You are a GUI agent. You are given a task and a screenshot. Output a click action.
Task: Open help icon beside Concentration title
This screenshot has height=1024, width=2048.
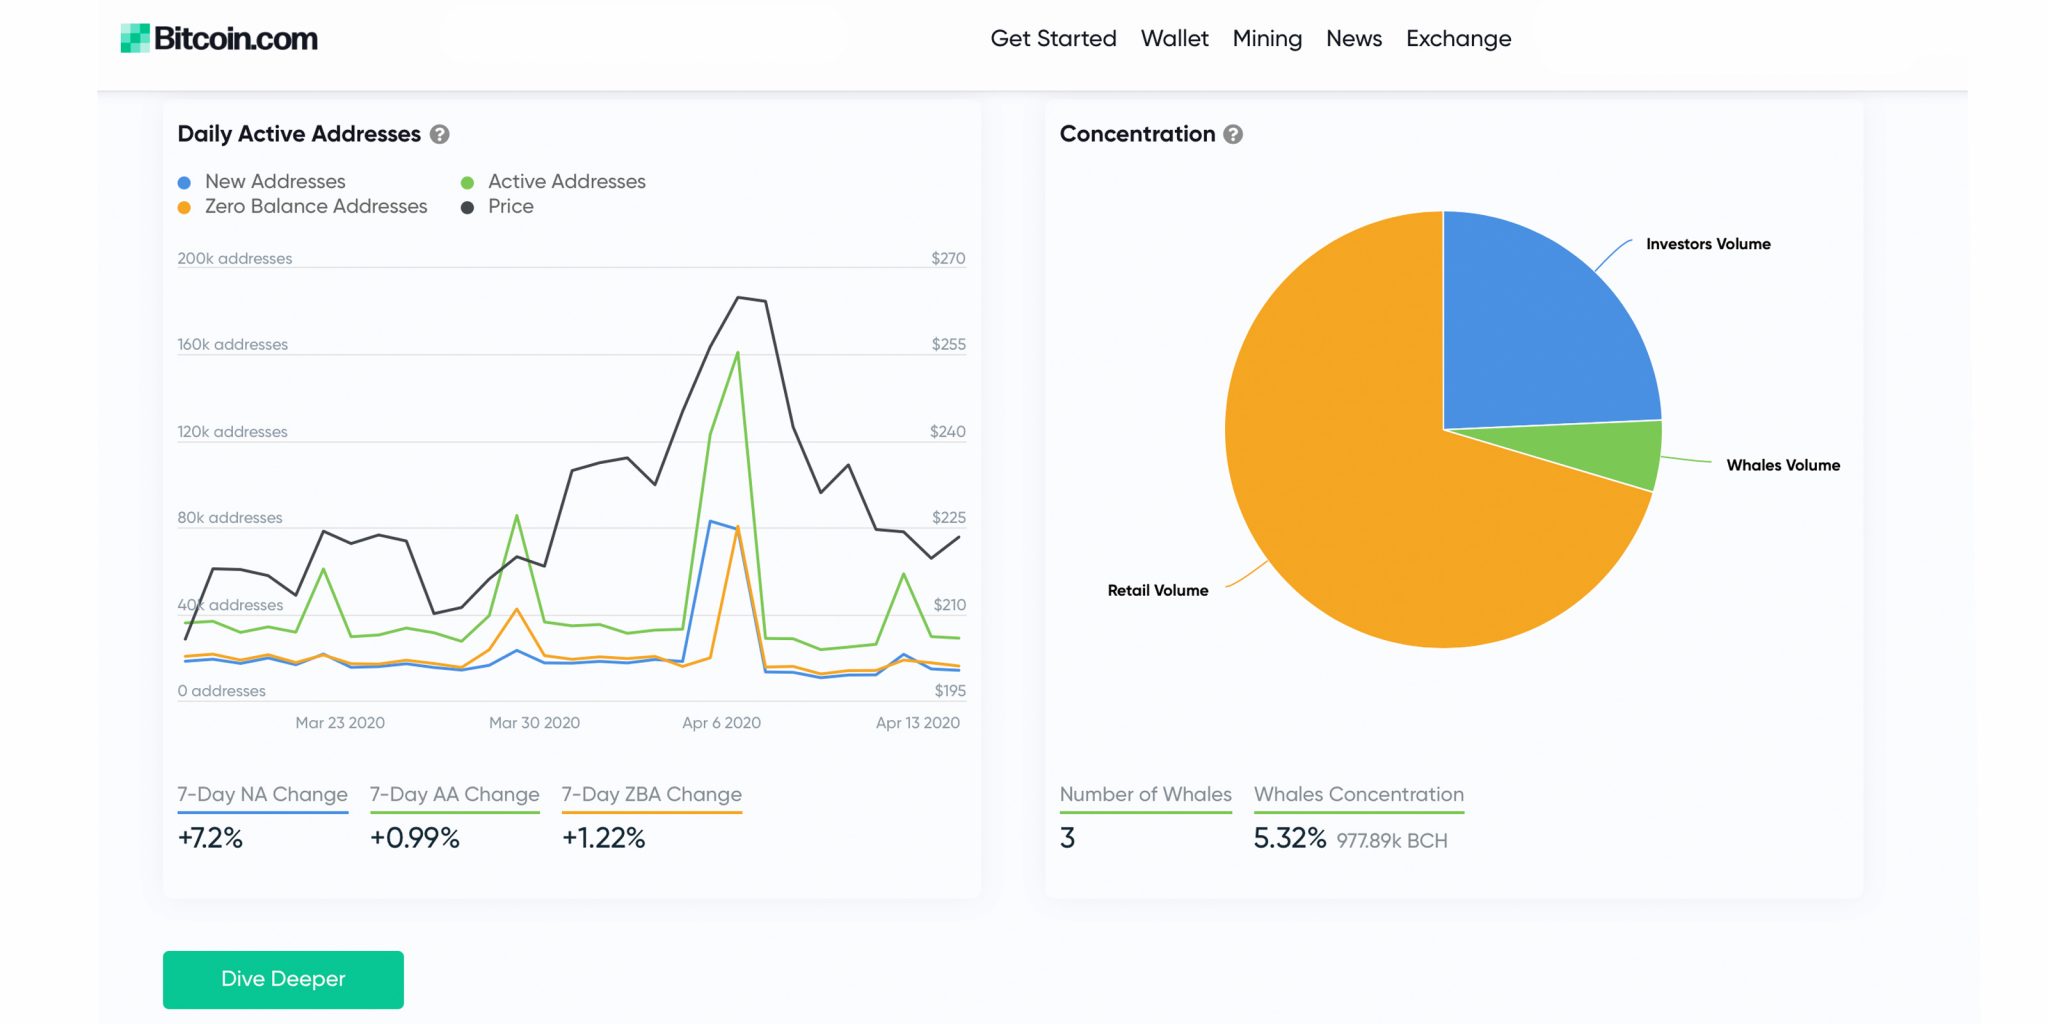coord(1233,134)
